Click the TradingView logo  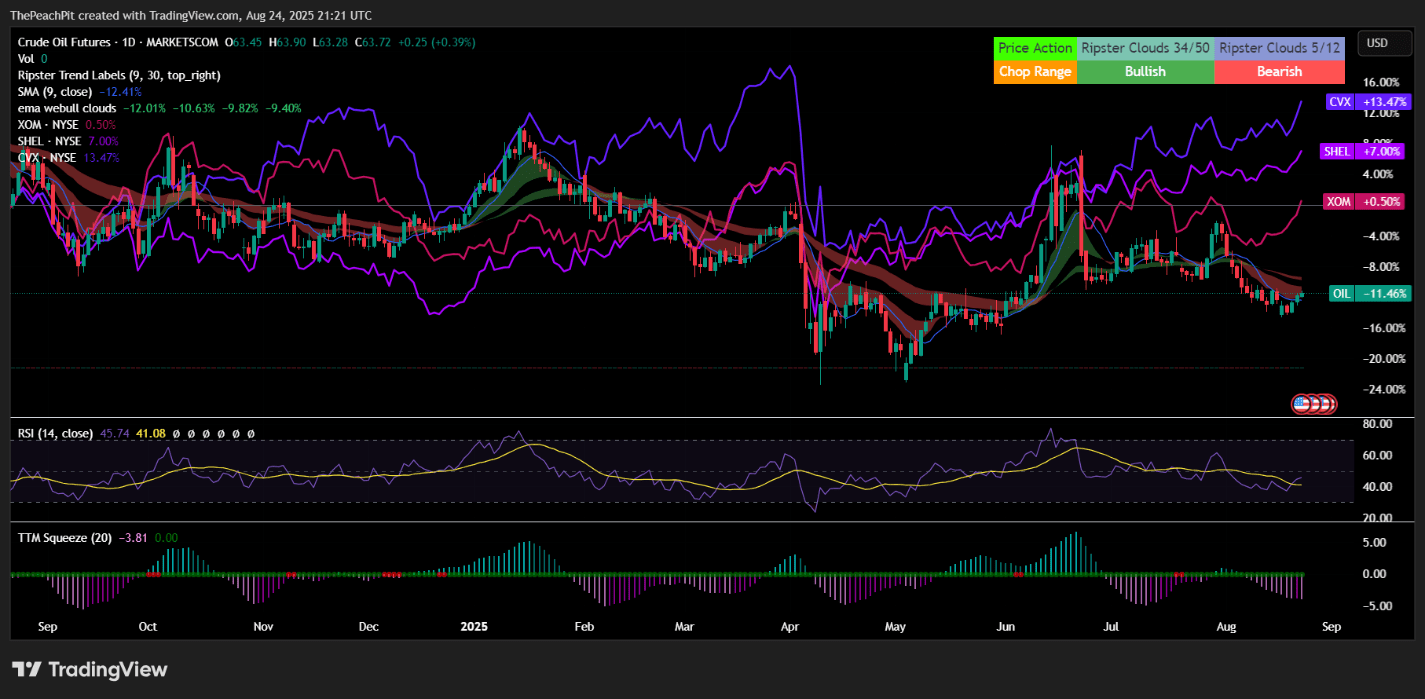pos(90,669)
